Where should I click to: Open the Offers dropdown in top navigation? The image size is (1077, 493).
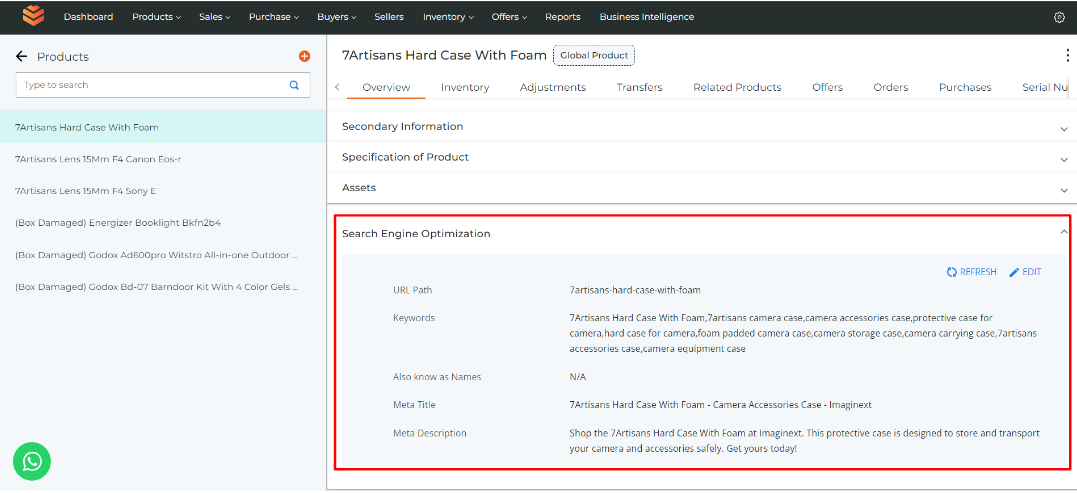(x=509, y=16)
